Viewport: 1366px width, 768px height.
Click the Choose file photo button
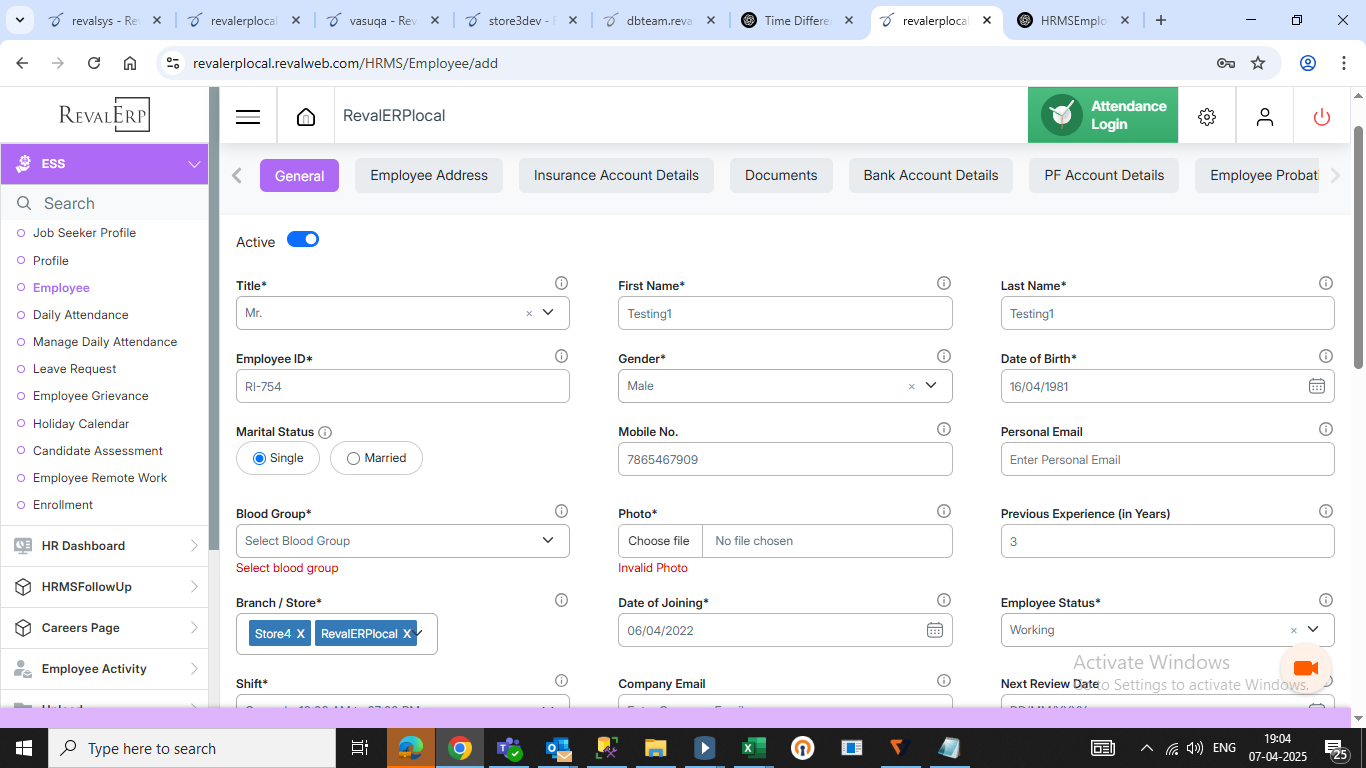tap(659, 541)
